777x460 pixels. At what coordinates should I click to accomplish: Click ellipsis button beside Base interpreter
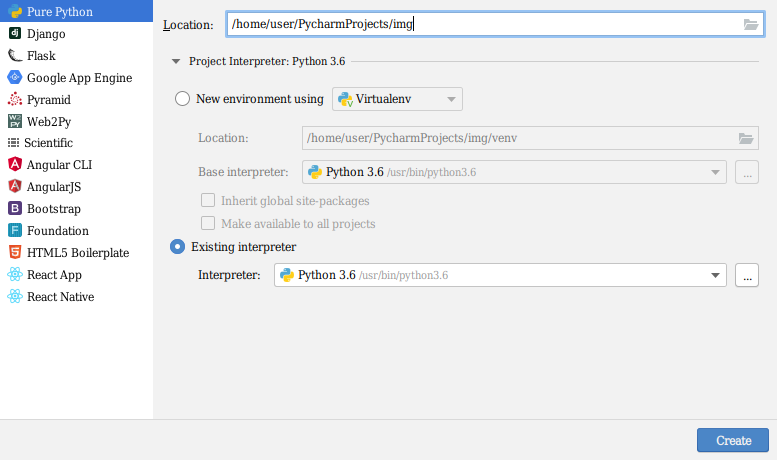coord(747,172)
